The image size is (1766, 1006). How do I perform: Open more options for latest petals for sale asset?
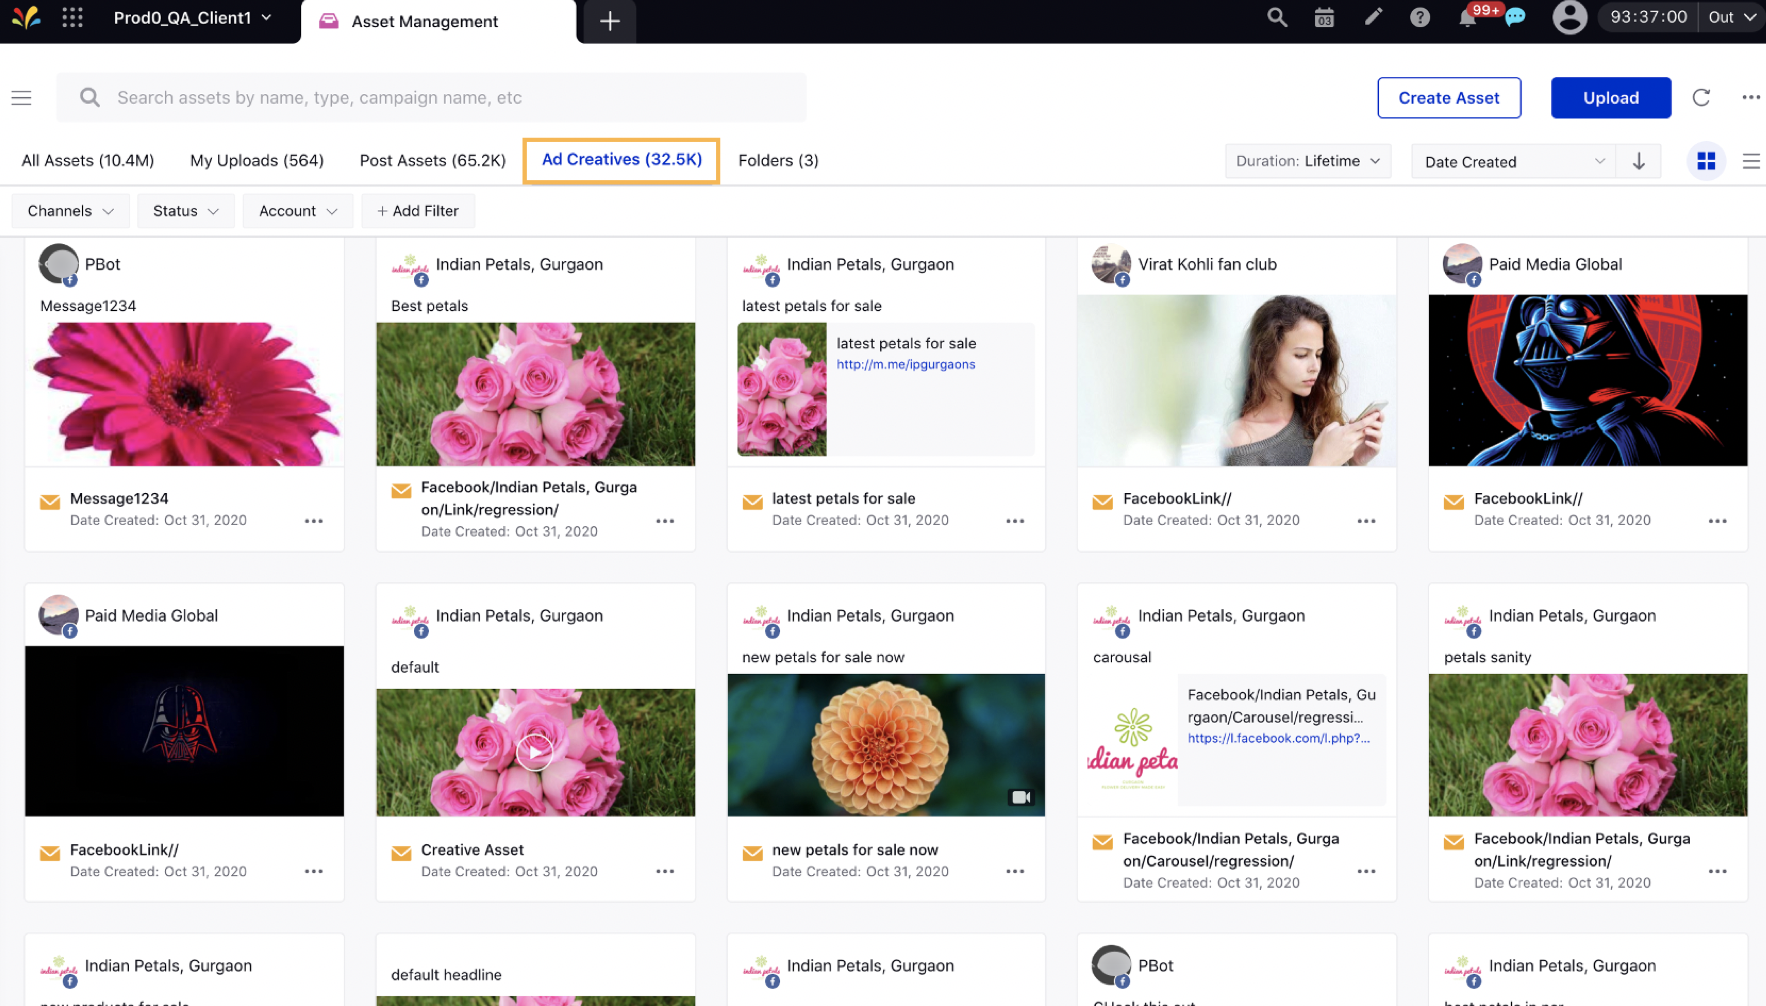(x=1016, y=521)
